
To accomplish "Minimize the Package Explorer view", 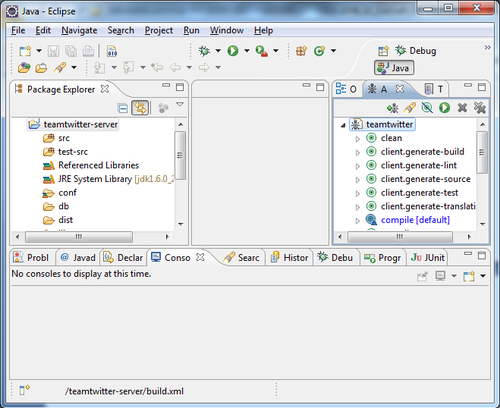I will click(166, 85).
